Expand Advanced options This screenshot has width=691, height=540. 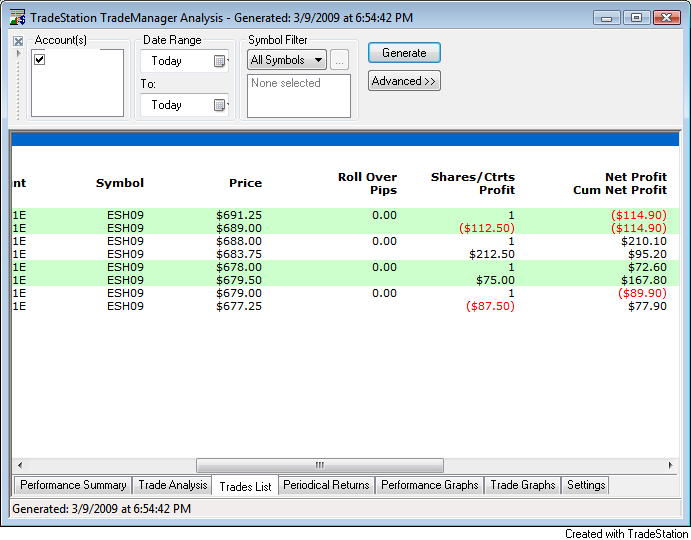click(404, 81)
